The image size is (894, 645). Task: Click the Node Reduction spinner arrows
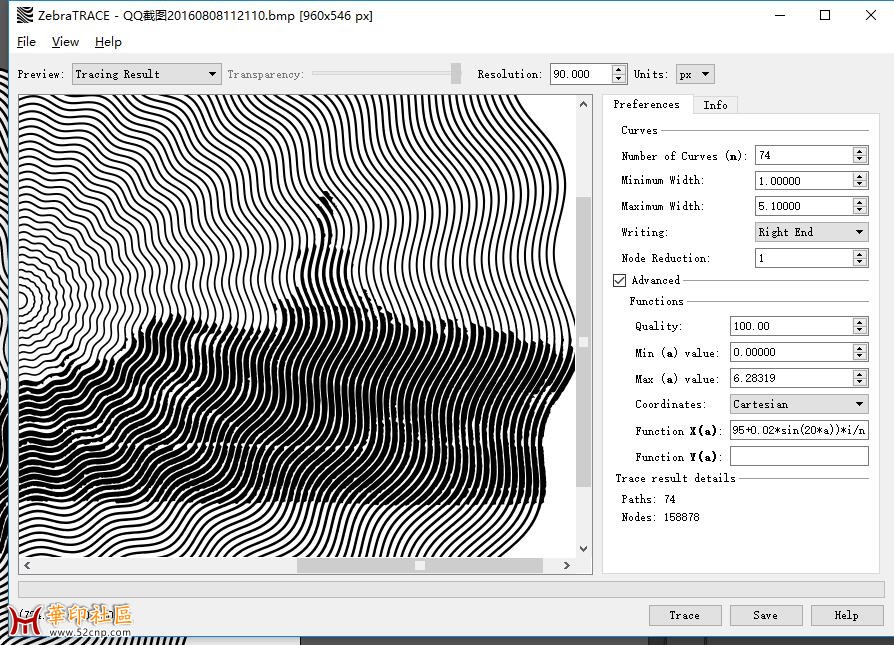[860, 258]
